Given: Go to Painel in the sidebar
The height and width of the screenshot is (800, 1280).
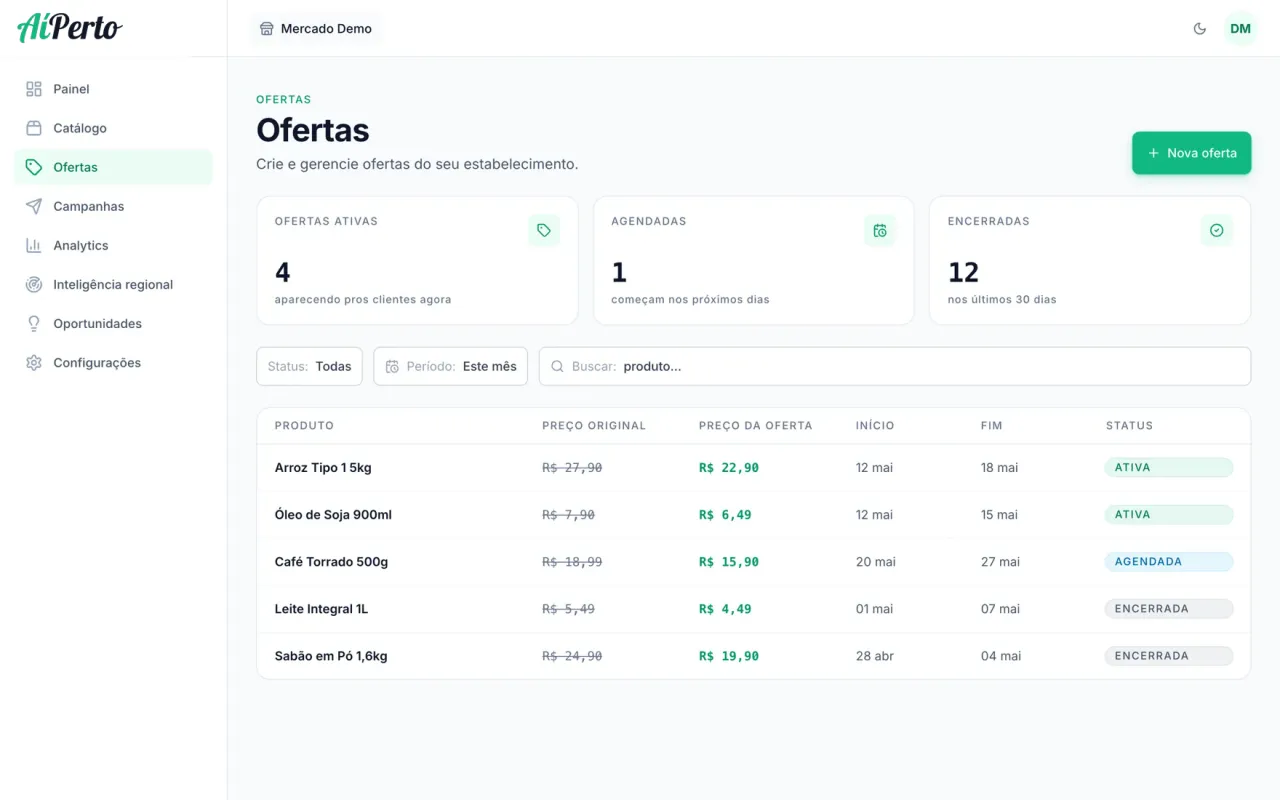Looking at the screenshot, I should point(113,89).
